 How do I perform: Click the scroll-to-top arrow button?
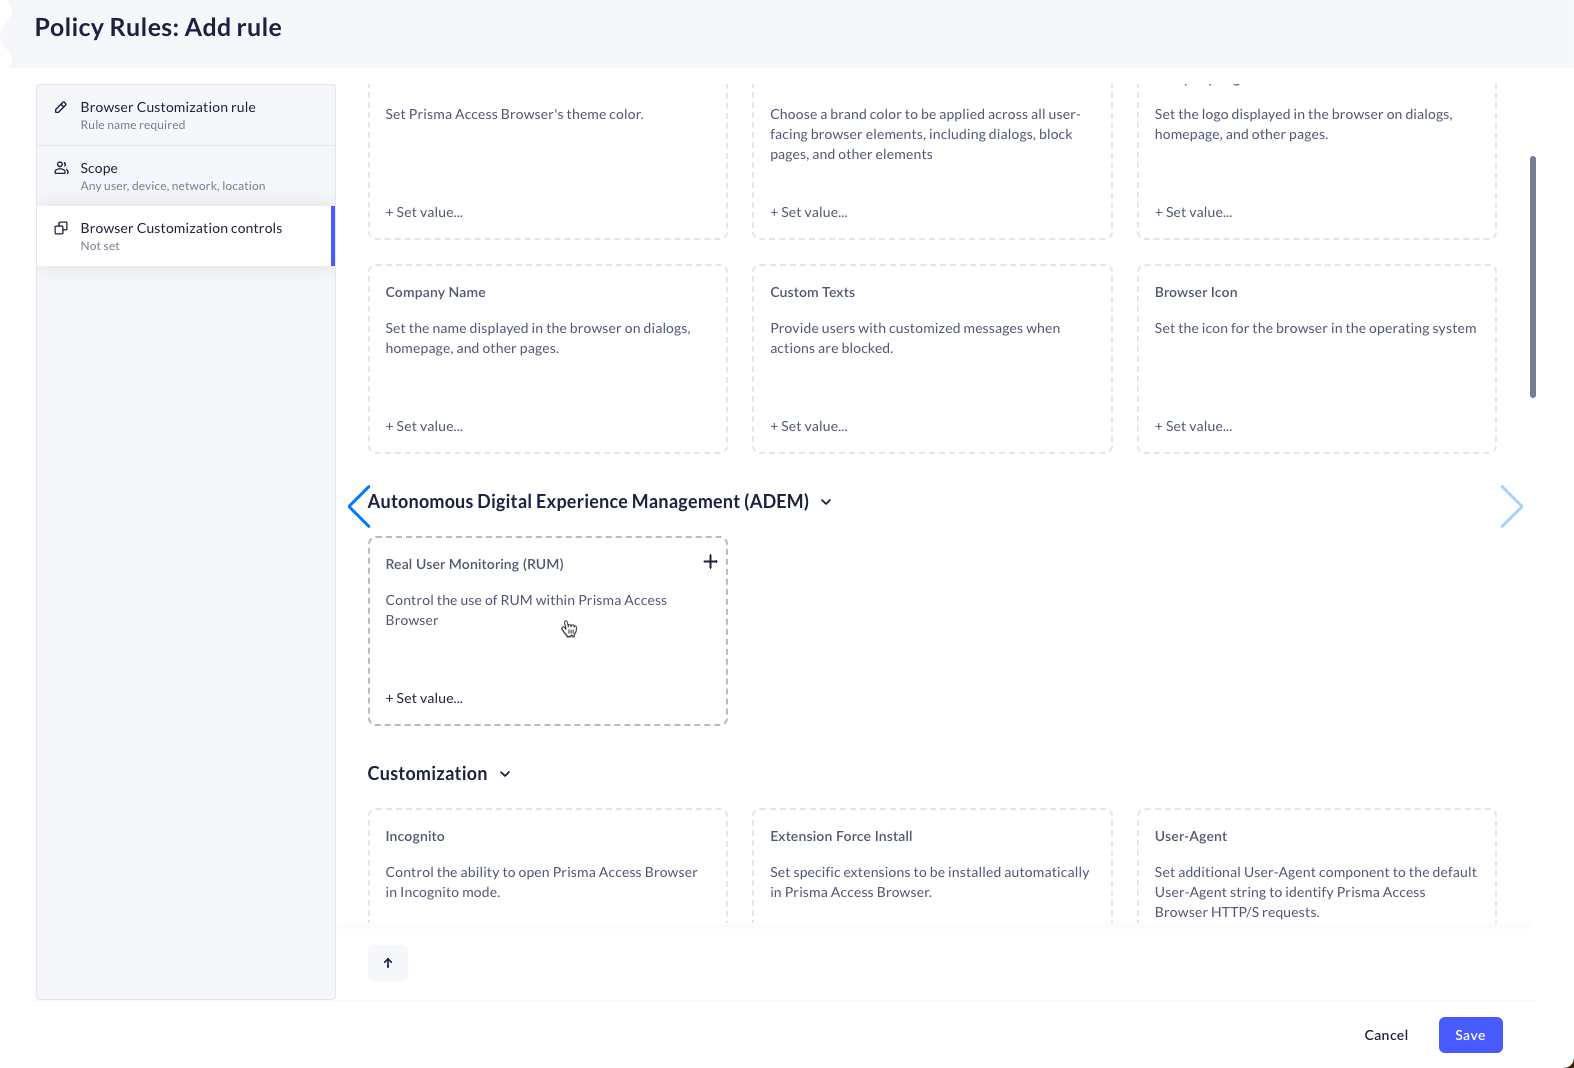click(x=388, y=963)
